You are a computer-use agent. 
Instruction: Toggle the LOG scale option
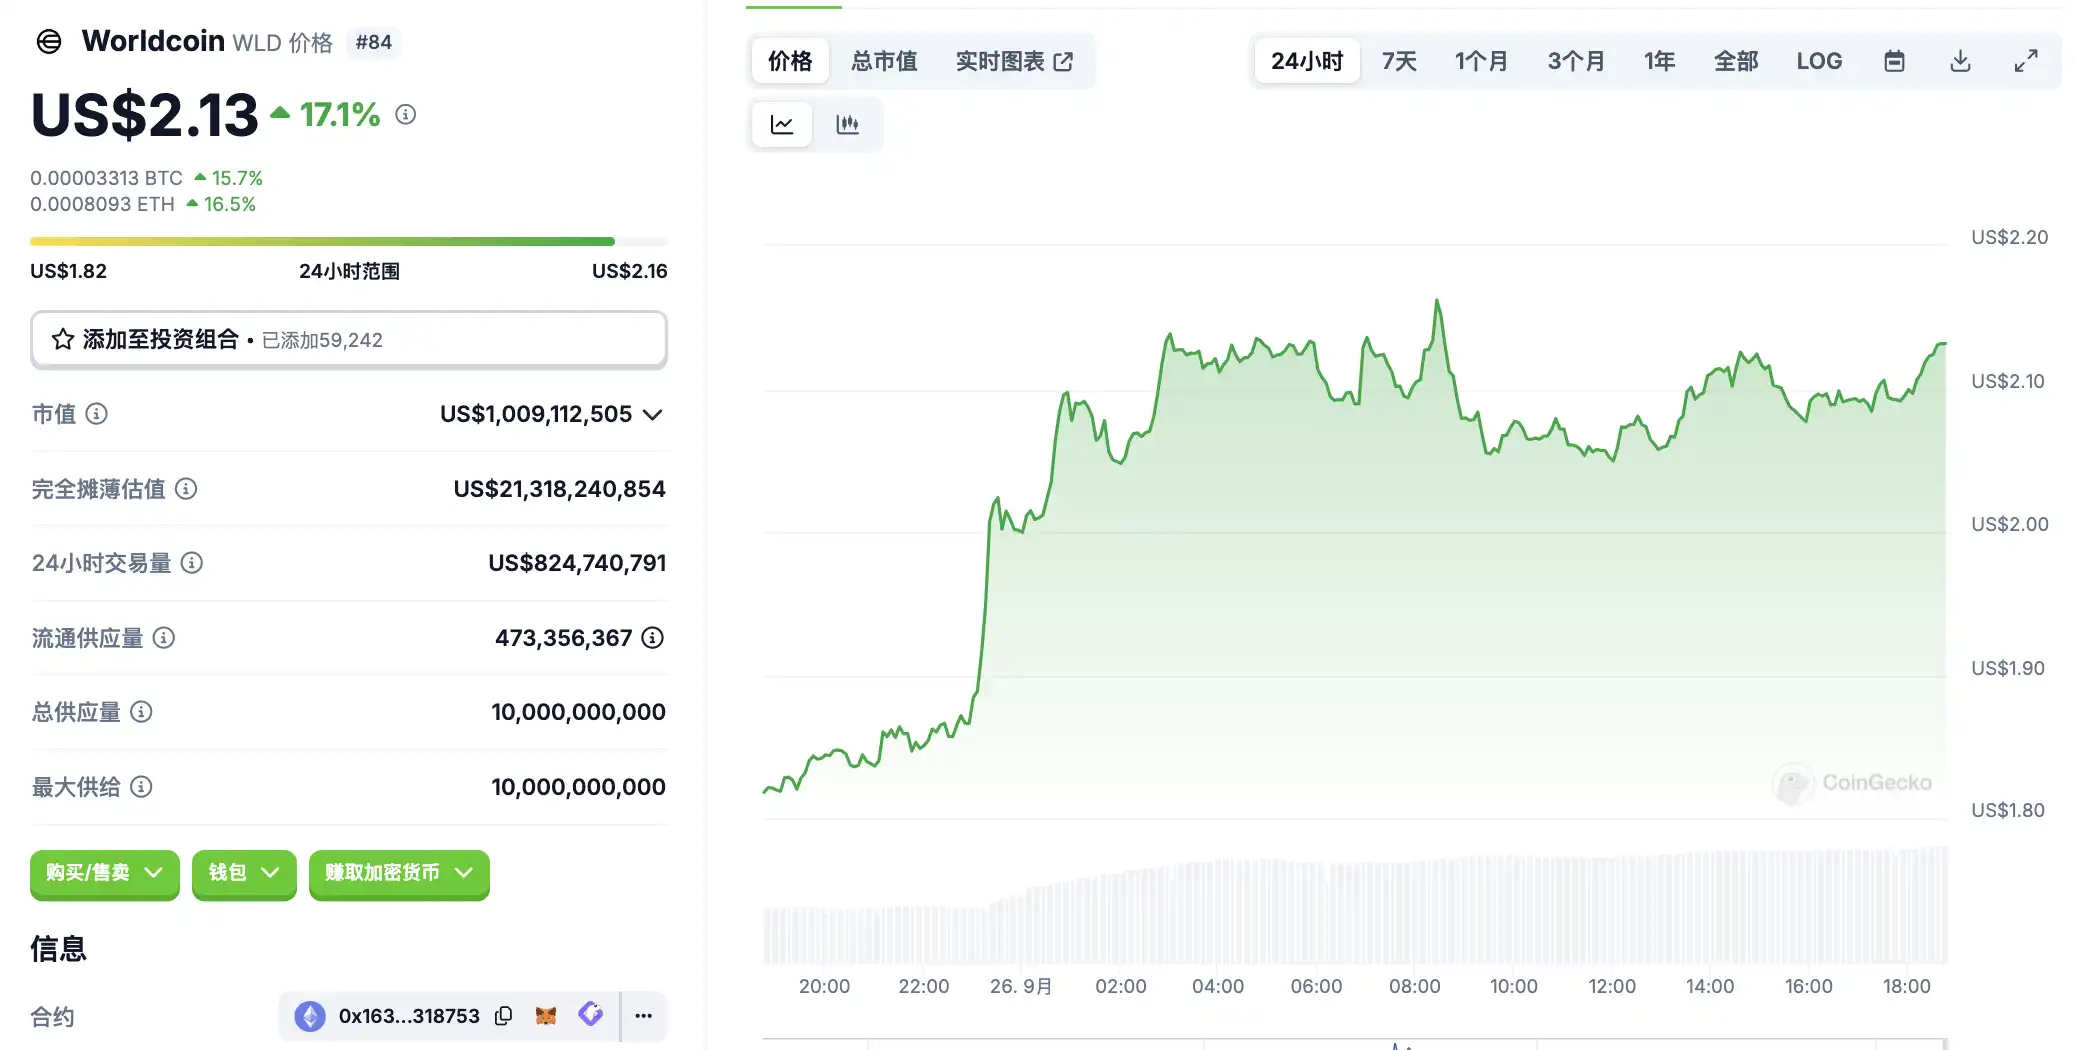point(1819,61)
